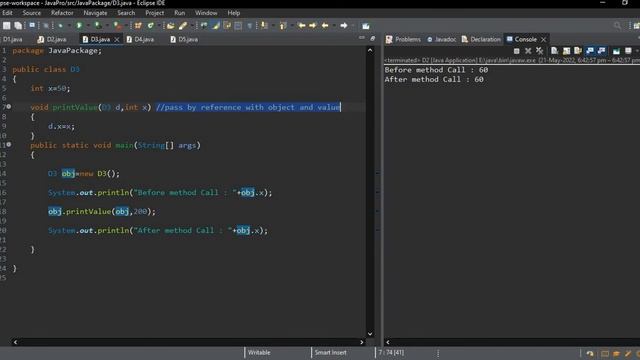Click the Last Edit Location icon
Image resolution: width=640 pixels, height=360 pixels.
click(302, 26)
